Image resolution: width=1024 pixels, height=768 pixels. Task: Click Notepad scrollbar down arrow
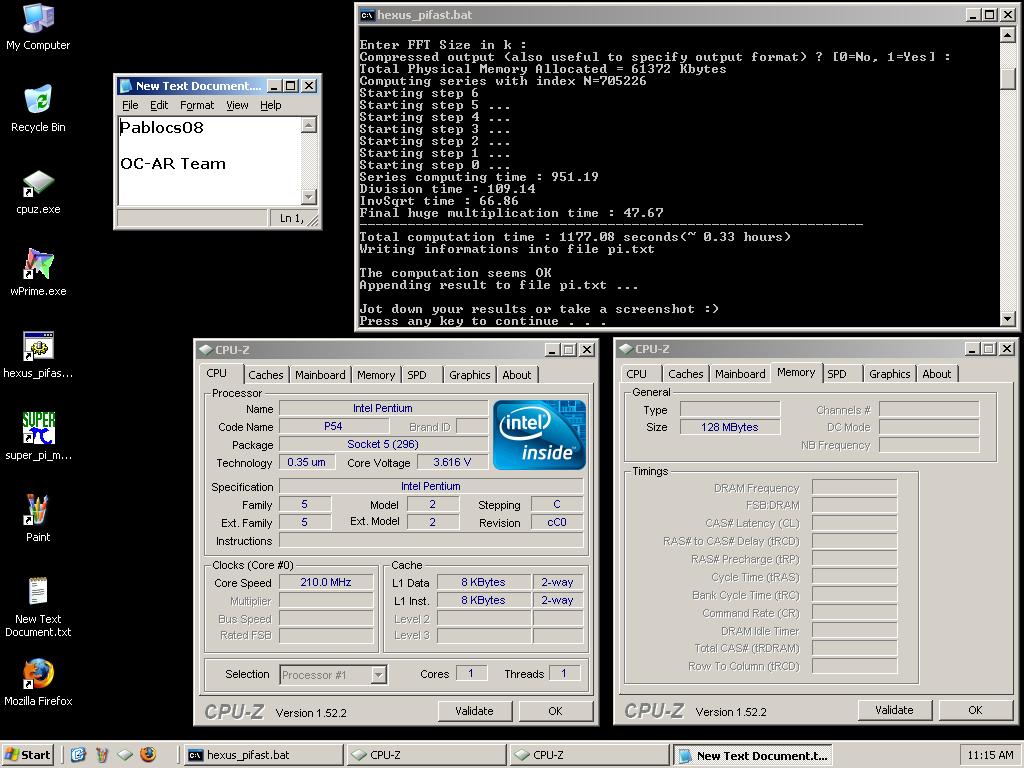click(x=310, y=197)
